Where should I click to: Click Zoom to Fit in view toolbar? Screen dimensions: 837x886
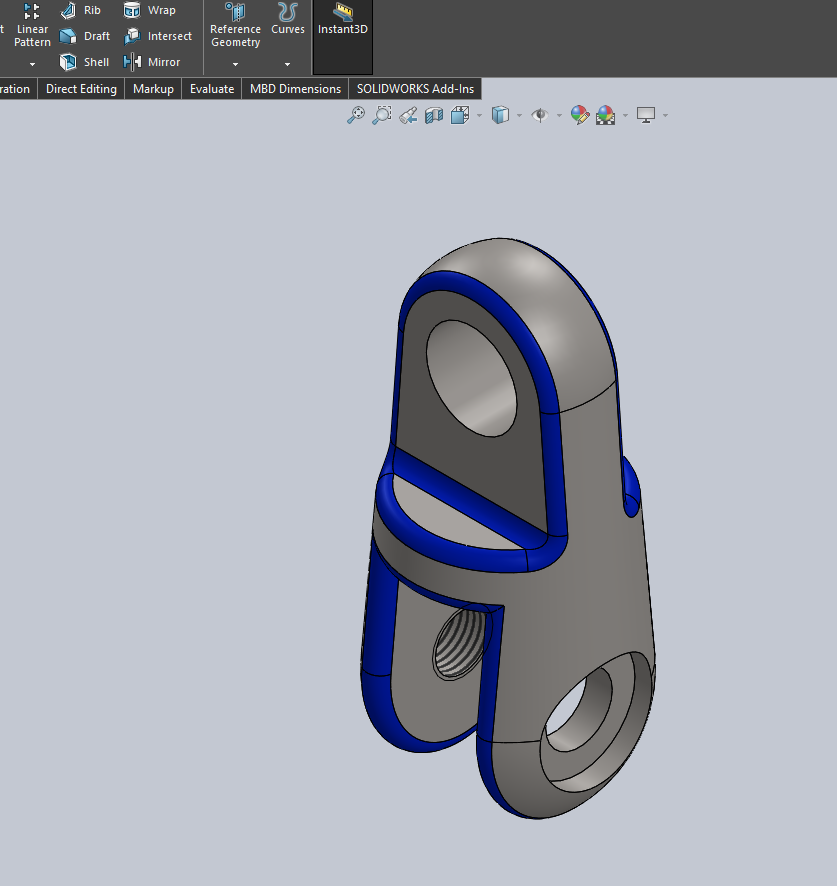click(x=355, y=115)
